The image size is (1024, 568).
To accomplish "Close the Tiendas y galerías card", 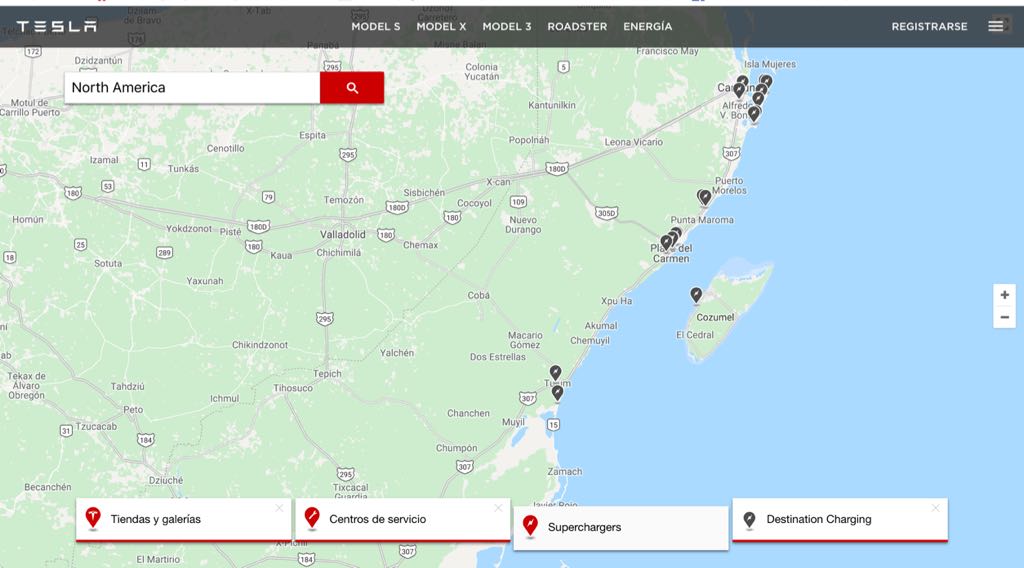I will 279,508.
